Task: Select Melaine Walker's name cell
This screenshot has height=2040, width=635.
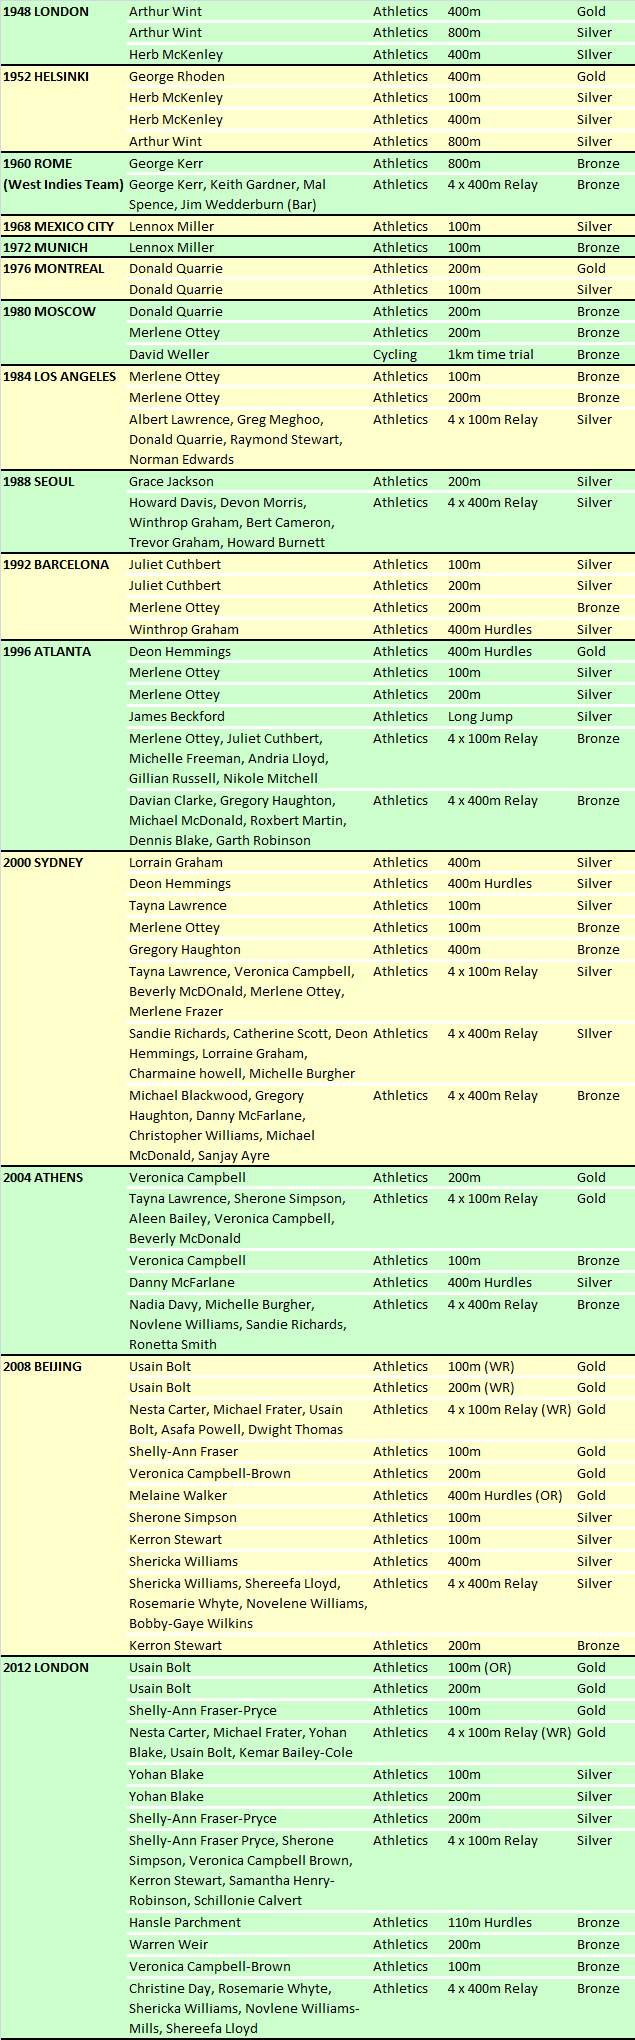Action: click(x=178, y=1496)
